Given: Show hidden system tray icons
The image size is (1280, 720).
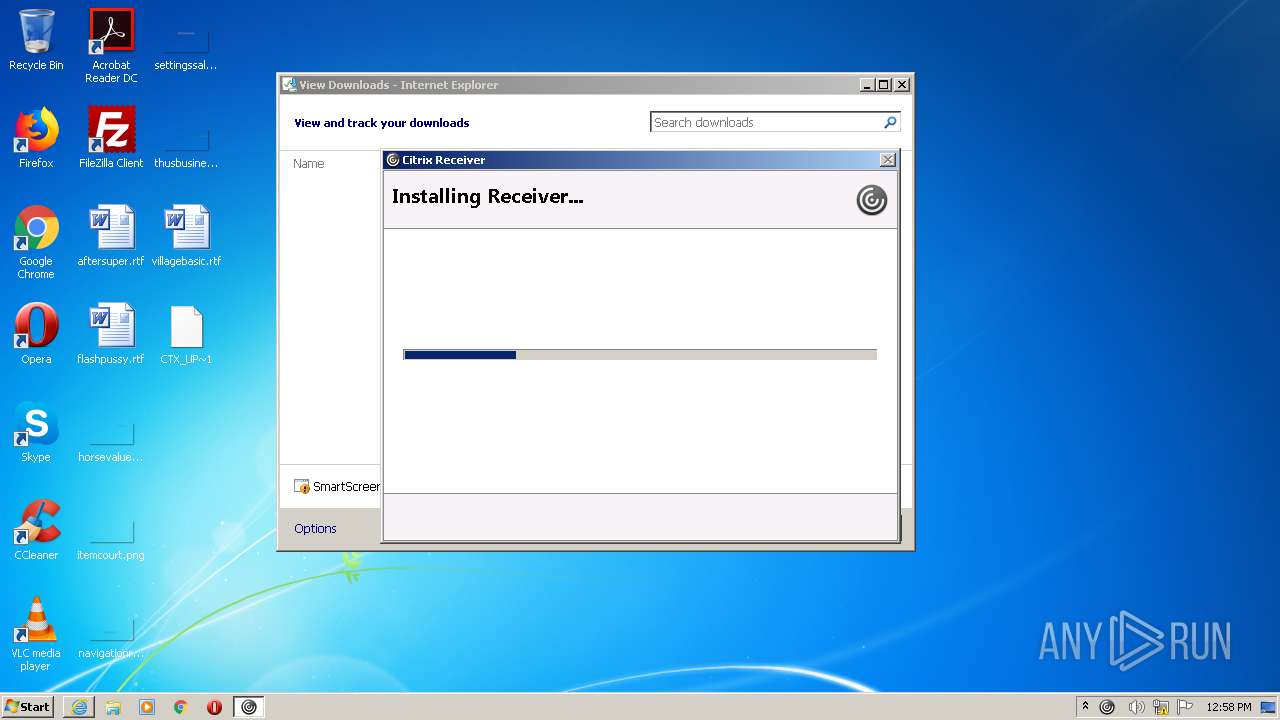Looking at the screenshot, I should point(1087,707).
